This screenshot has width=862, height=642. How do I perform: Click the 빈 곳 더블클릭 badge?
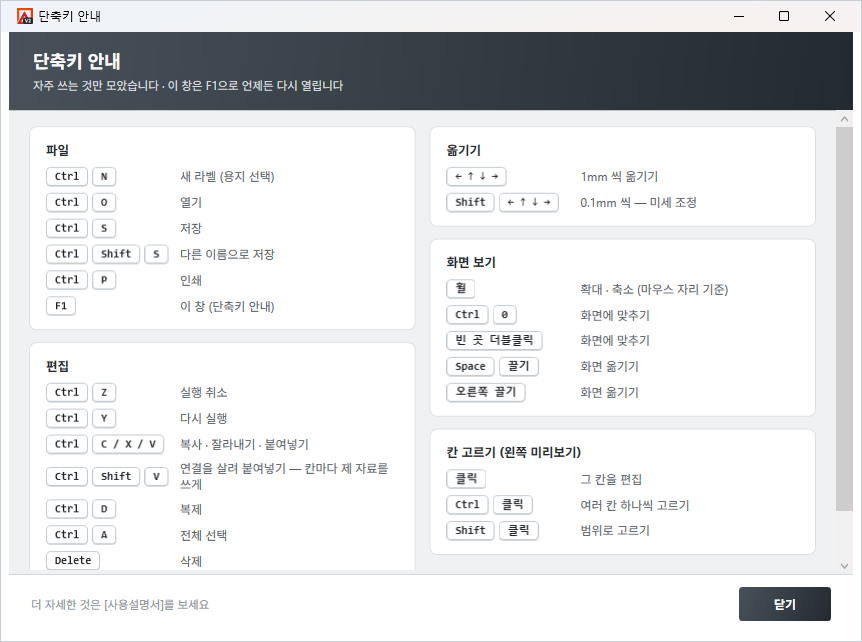(494, 340)
